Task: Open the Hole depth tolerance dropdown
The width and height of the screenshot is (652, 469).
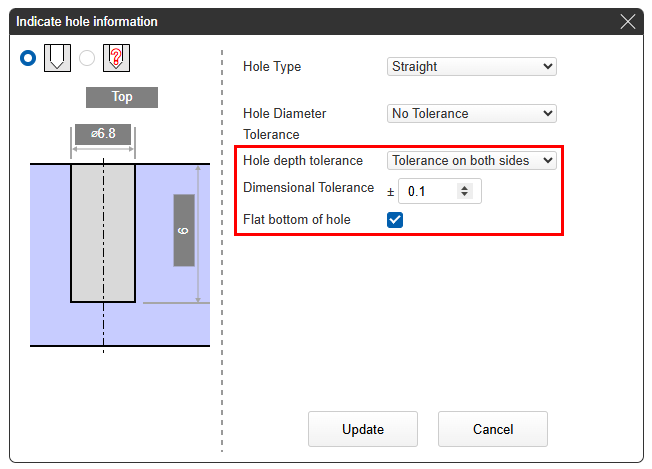Action: [x=471, y=160]
